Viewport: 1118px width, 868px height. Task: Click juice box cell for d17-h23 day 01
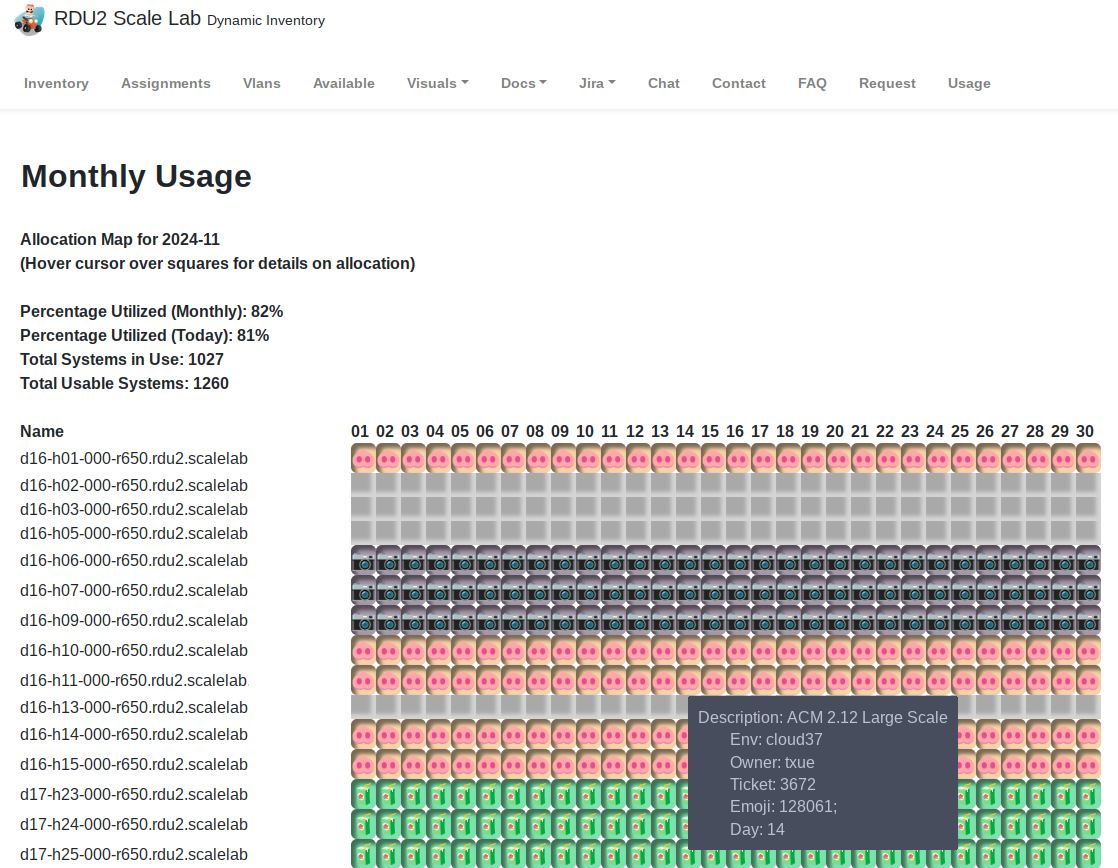coord(363,795)
